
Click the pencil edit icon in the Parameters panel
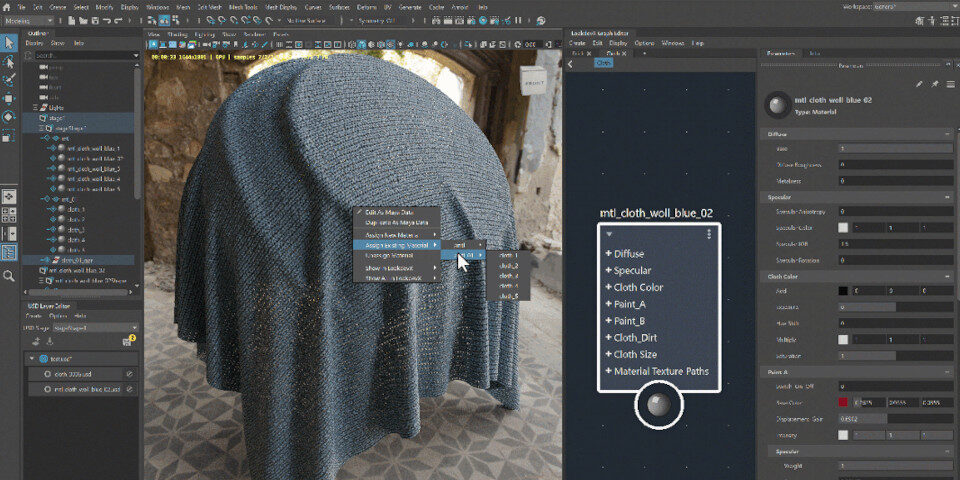[x=919, y=85]
